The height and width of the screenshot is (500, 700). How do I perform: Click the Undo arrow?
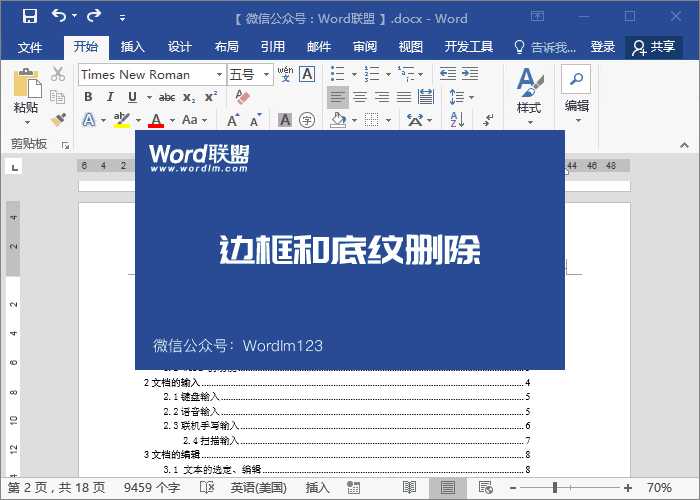coord(59,17)
